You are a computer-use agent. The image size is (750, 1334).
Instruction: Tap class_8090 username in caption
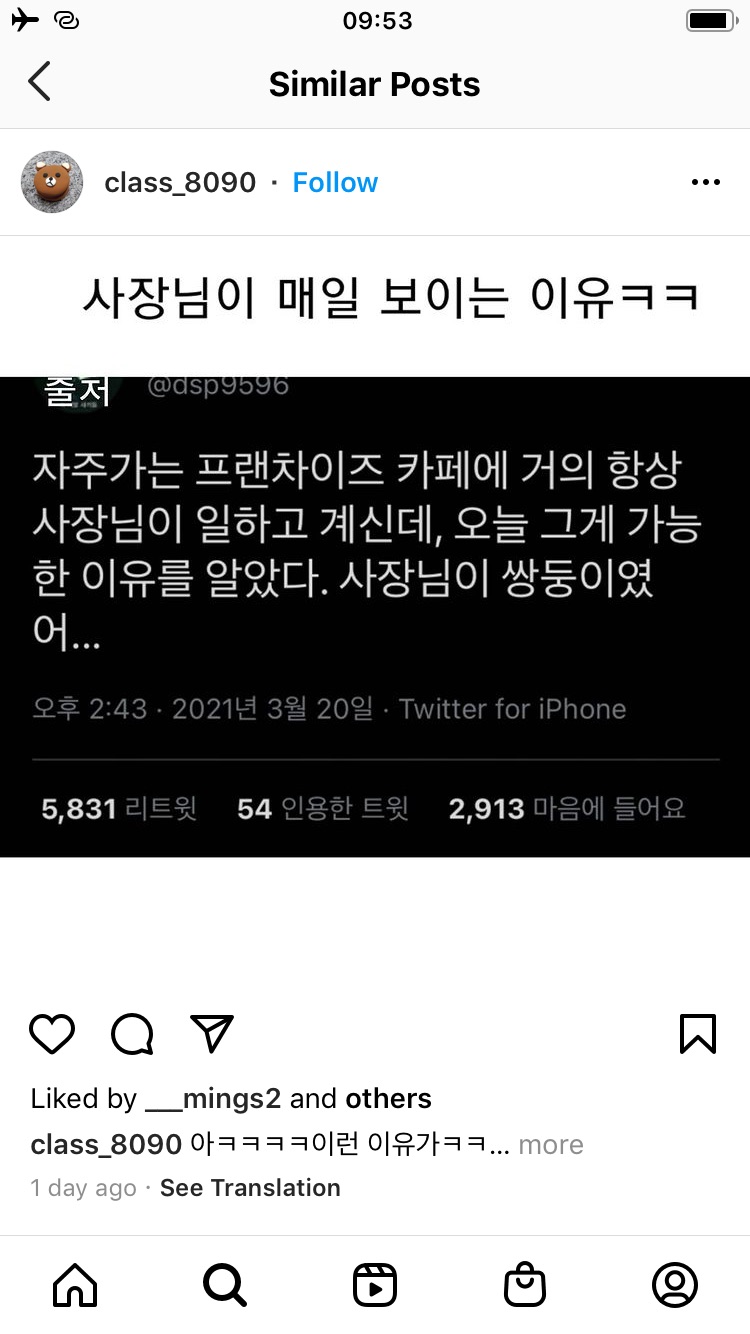(106, 1144)
